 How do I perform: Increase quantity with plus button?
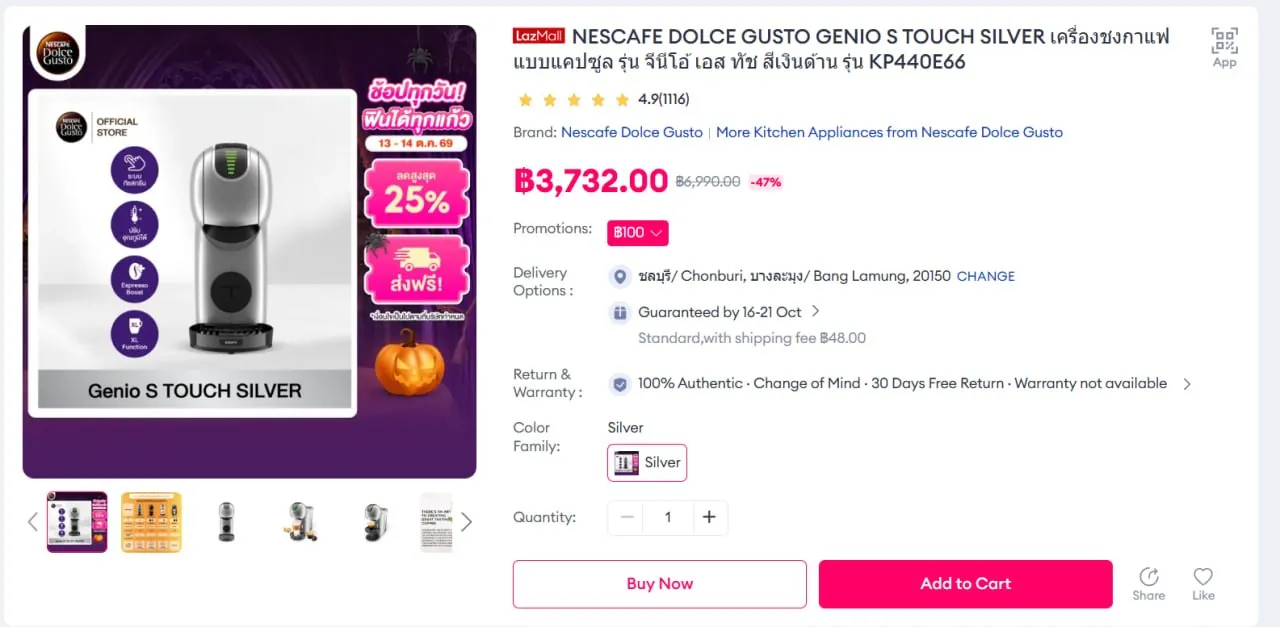point(709,517)
